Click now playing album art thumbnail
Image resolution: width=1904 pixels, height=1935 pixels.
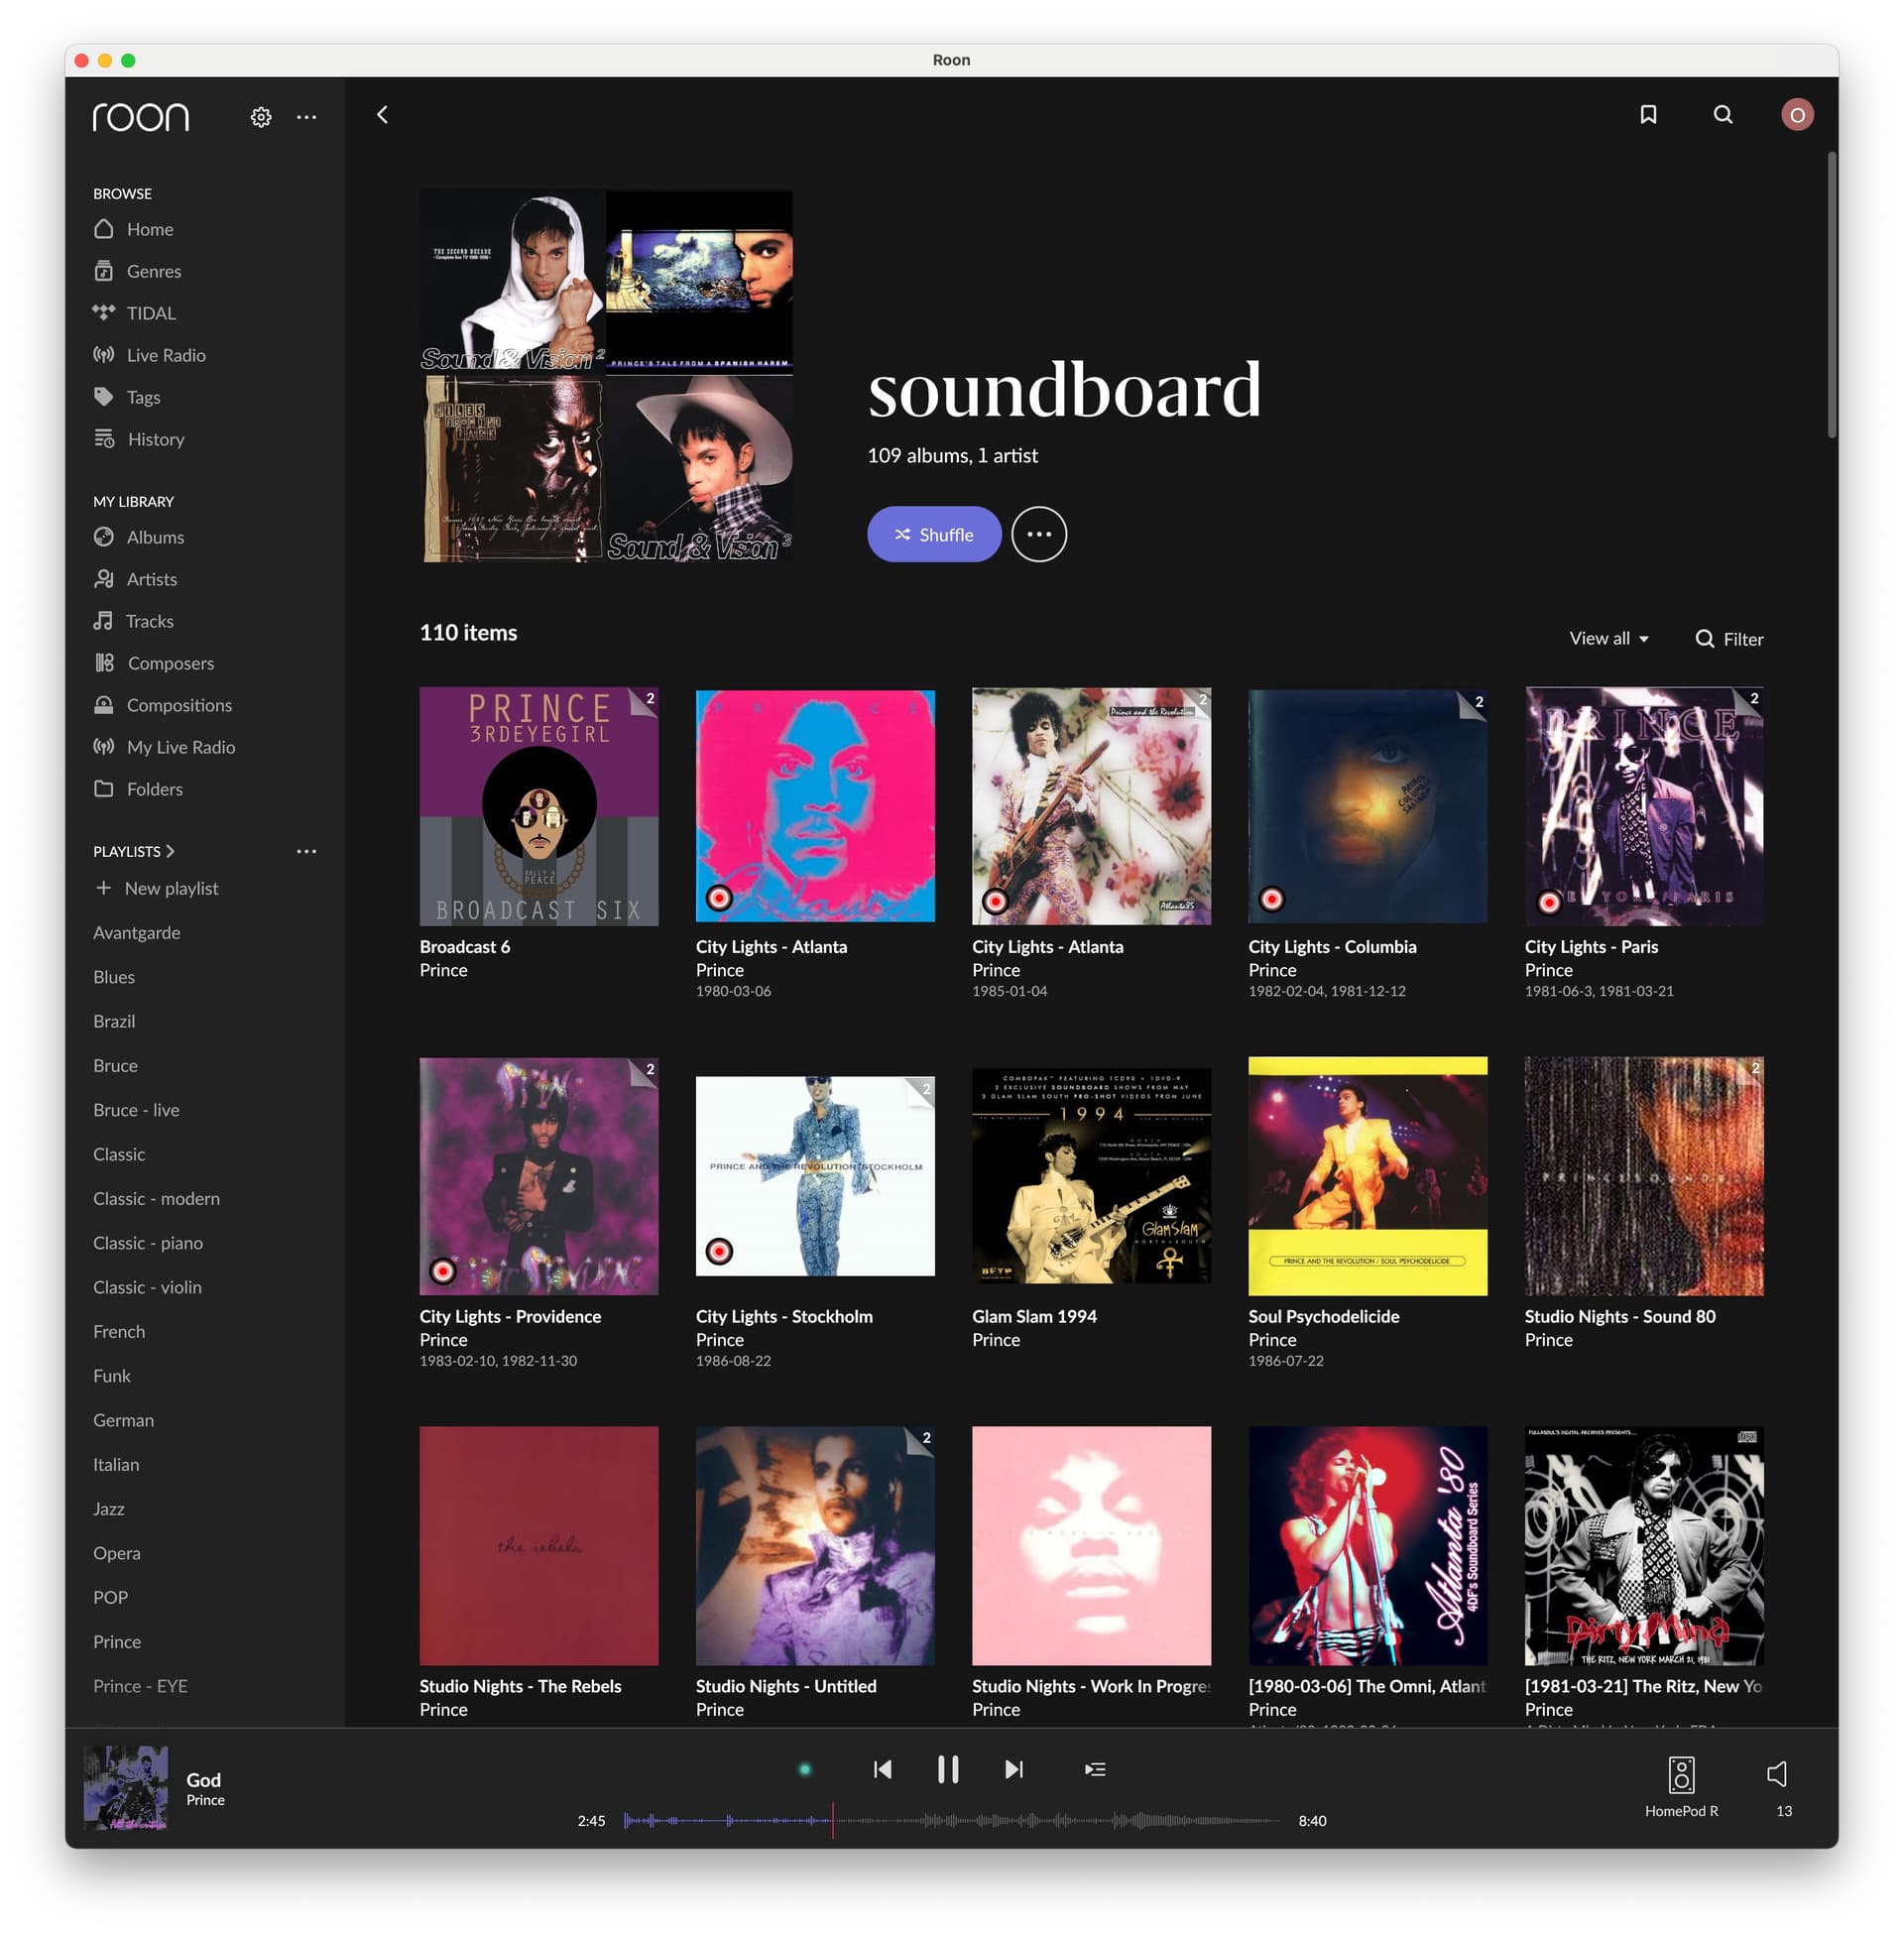click(x=125, y=1788)
